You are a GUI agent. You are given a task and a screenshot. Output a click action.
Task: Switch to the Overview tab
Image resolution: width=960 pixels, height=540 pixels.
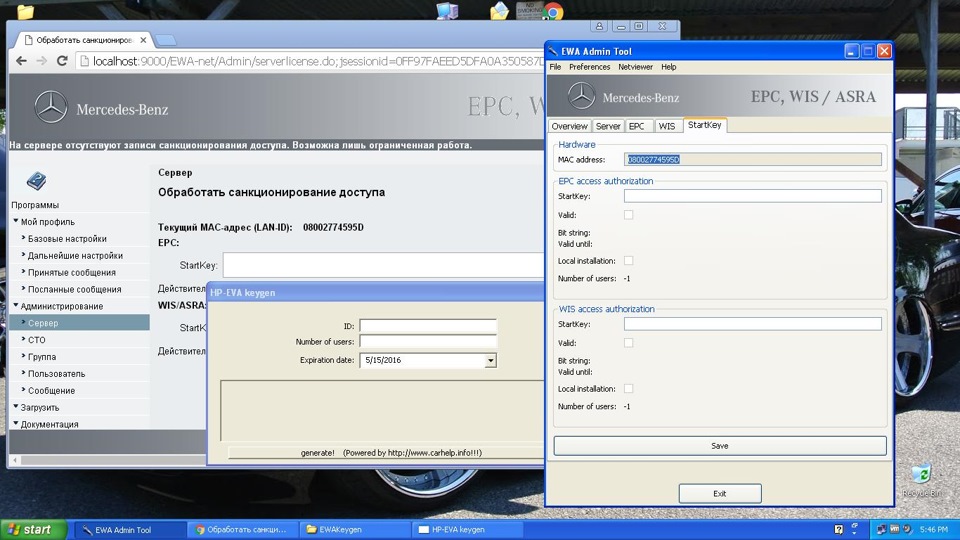569,126
